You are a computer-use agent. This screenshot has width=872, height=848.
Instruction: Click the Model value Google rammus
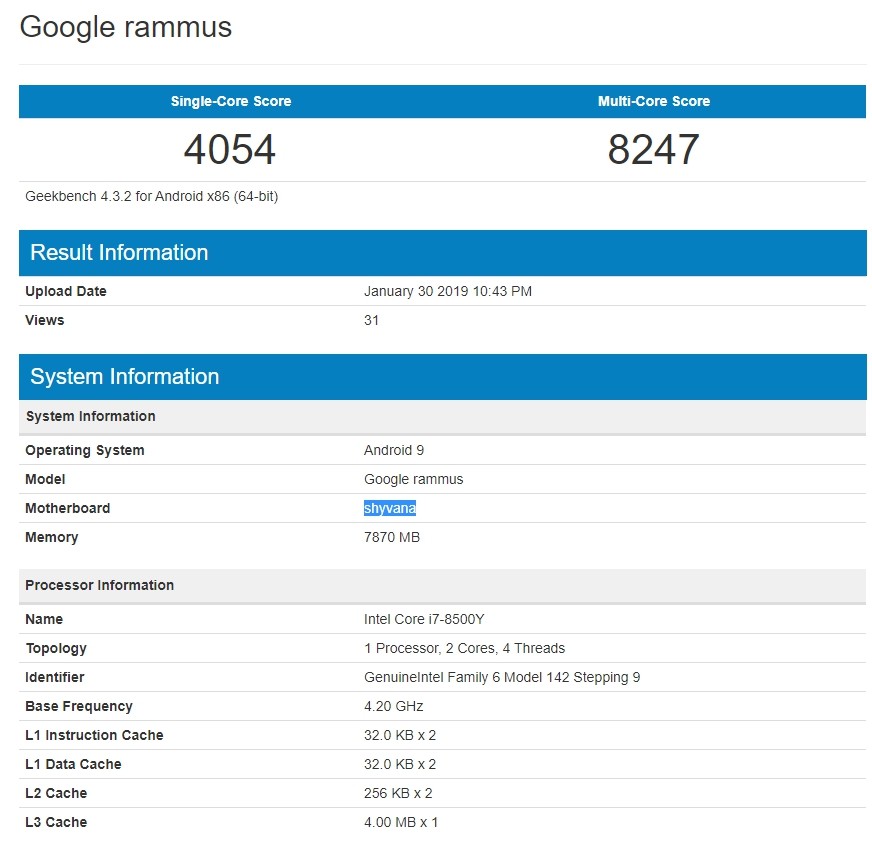click(413, 479)
